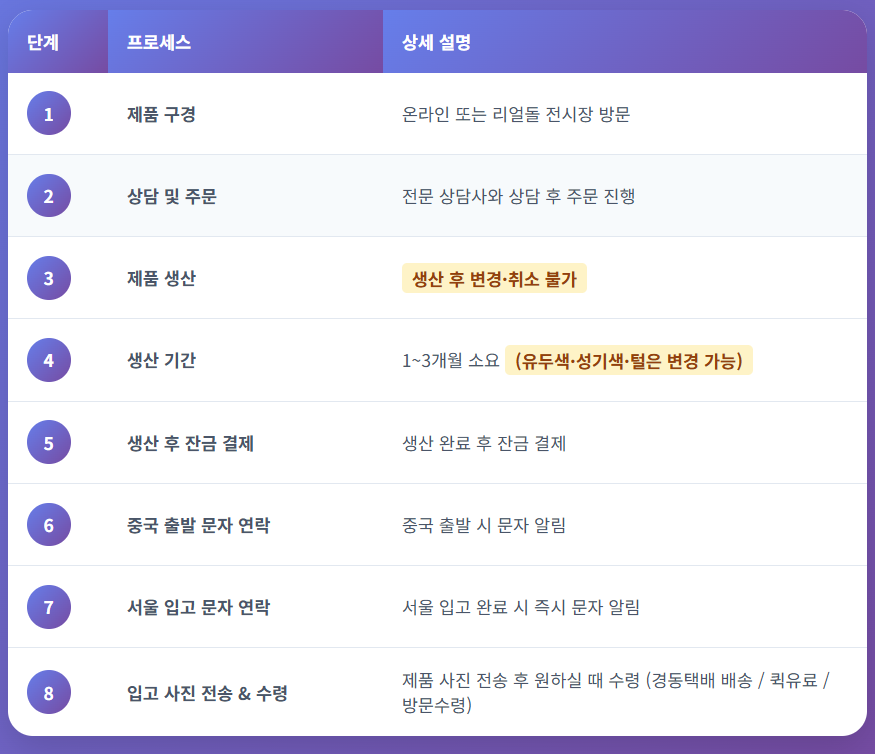Click the 서울 입고 문자 연락 label
This screenshot has width=875, height=754.
[x=198, y=607]
